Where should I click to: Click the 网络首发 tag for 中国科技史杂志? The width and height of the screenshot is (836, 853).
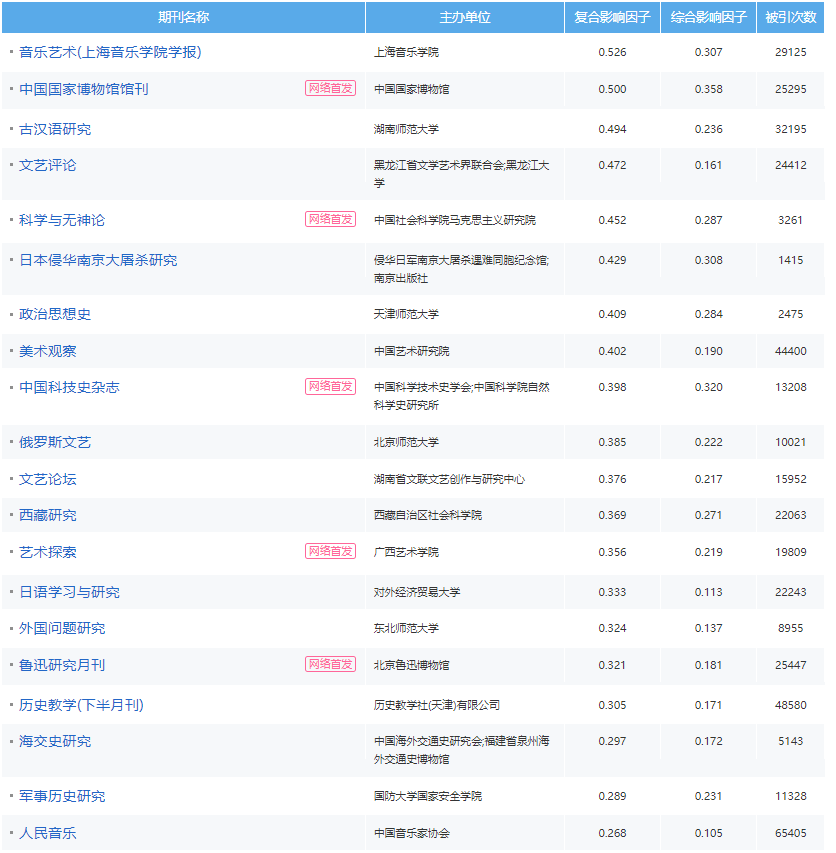[328, 384]
